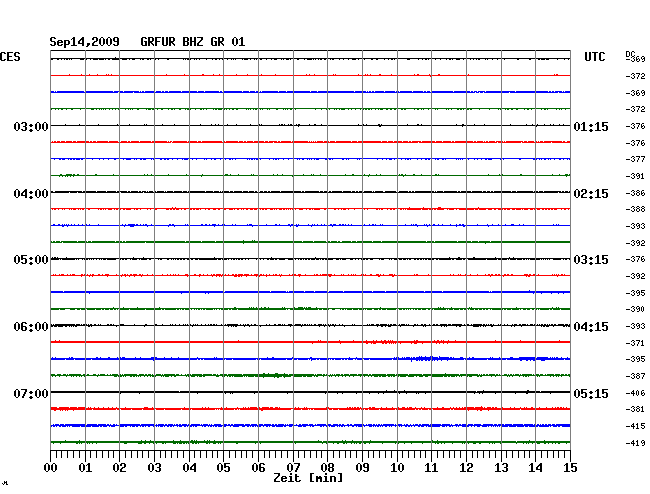Screen dimensions: 650x494
Task: Click the station title "GRFUR BHZ GR 01"
Action: click(193, 42)
